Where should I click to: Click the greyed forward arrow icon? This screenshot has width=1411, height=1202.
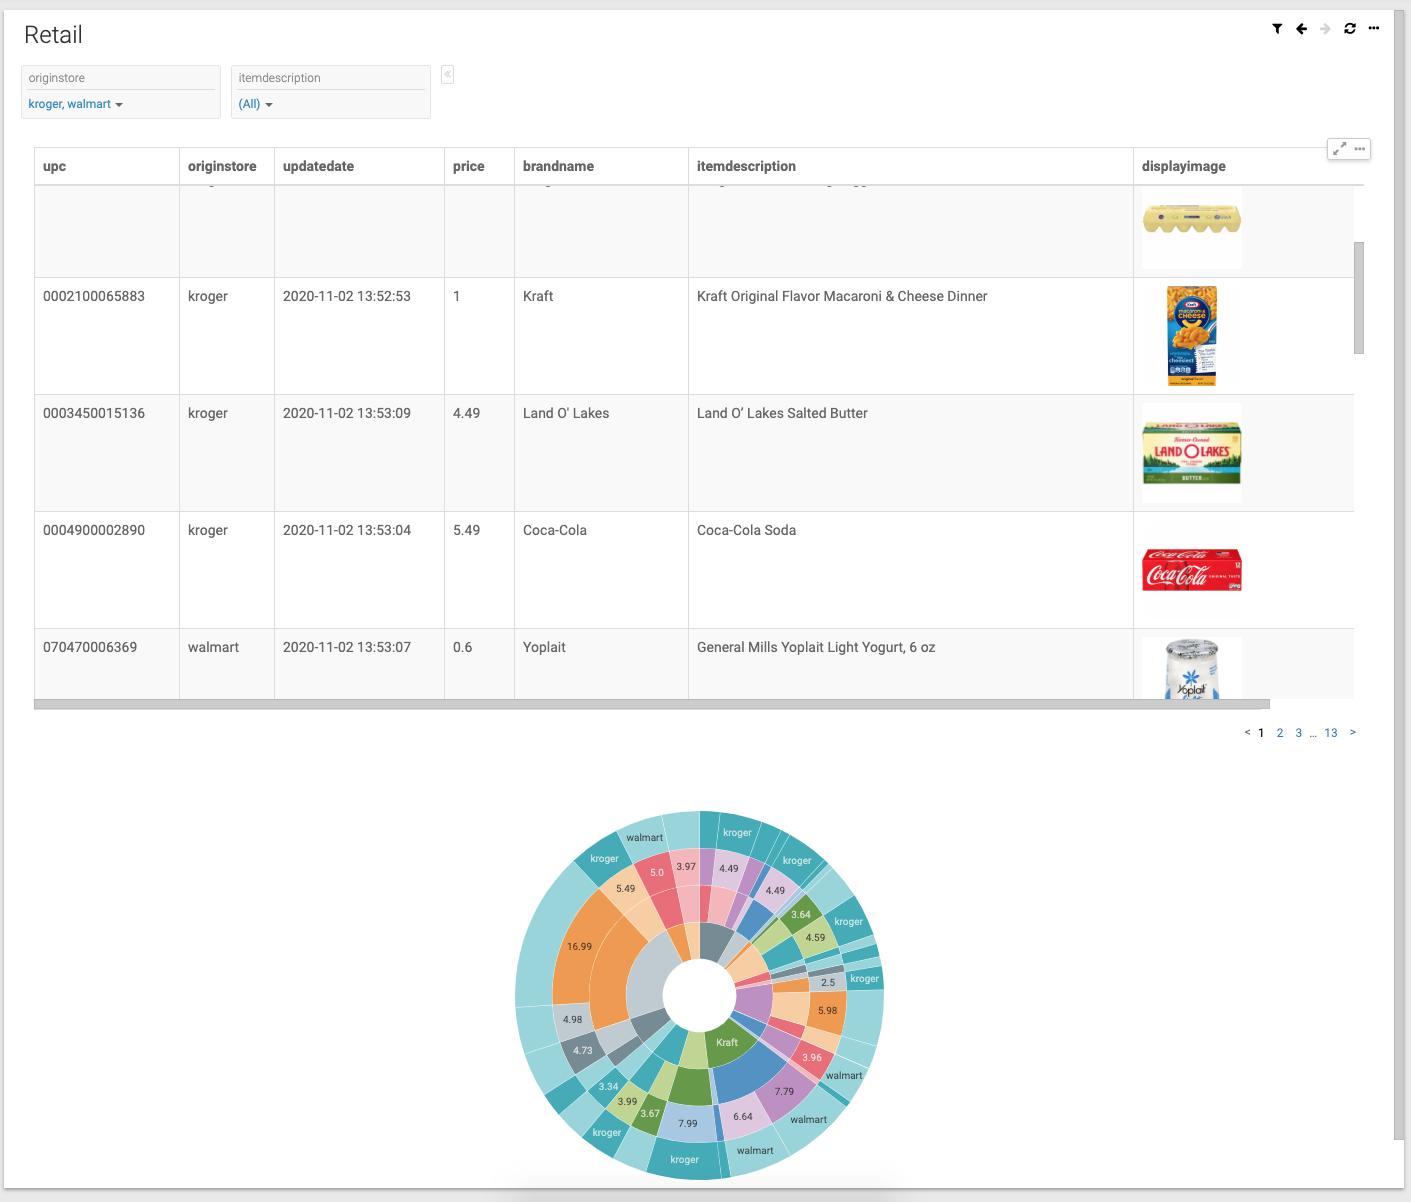(1325, 29)
